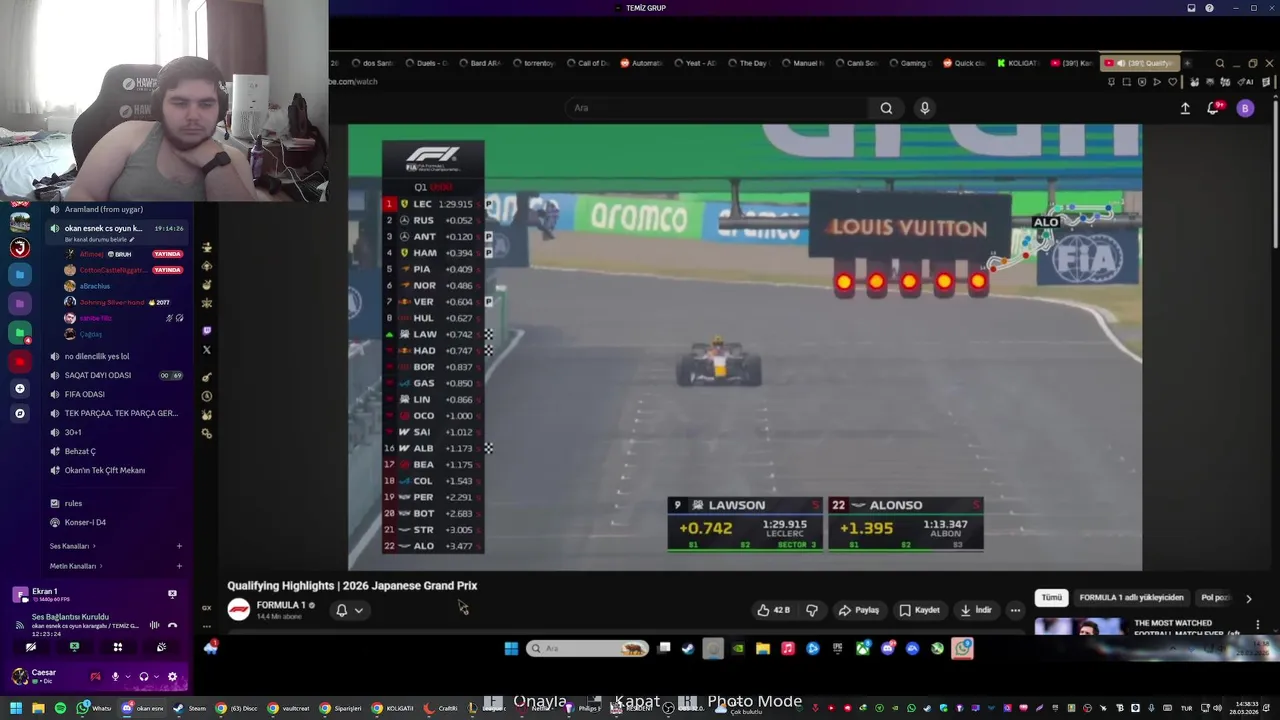Click the bottom taskbar Windows Start icon

pos(15,708)
